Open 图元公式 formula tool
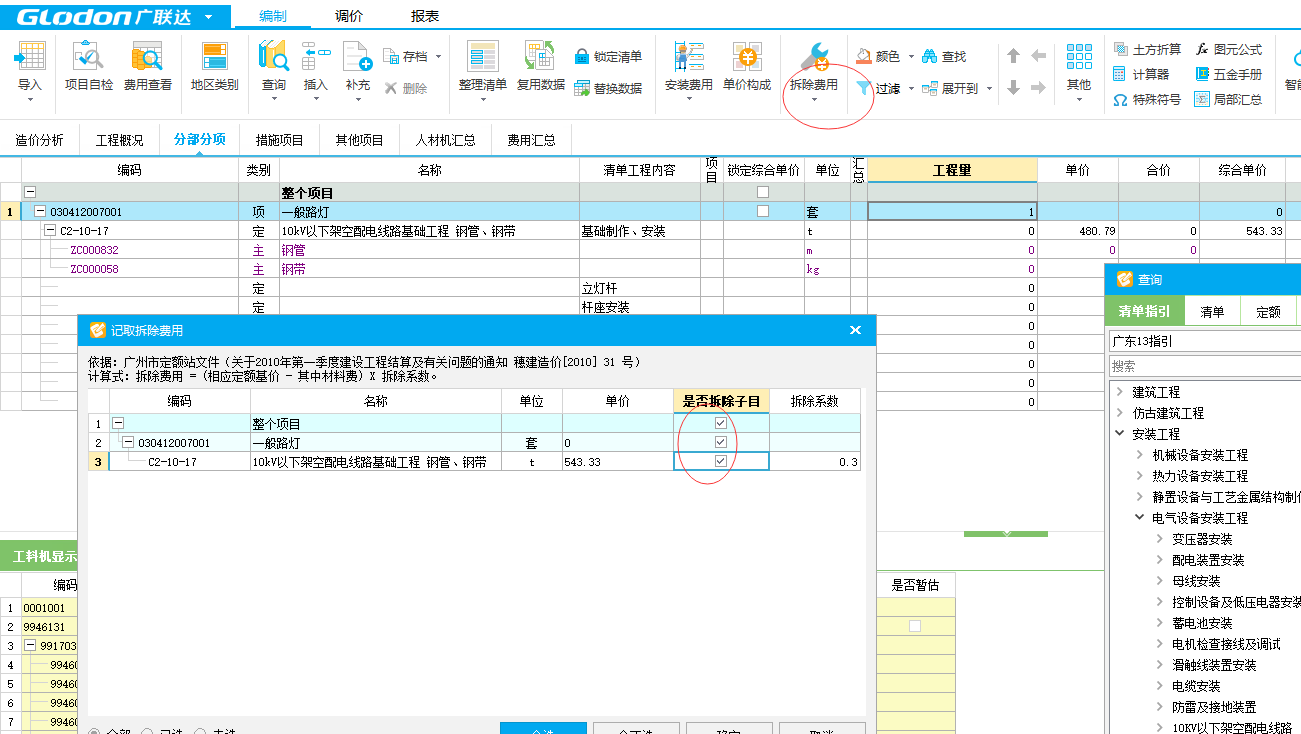The image size is (1301, 734). tap(1229, 49)
